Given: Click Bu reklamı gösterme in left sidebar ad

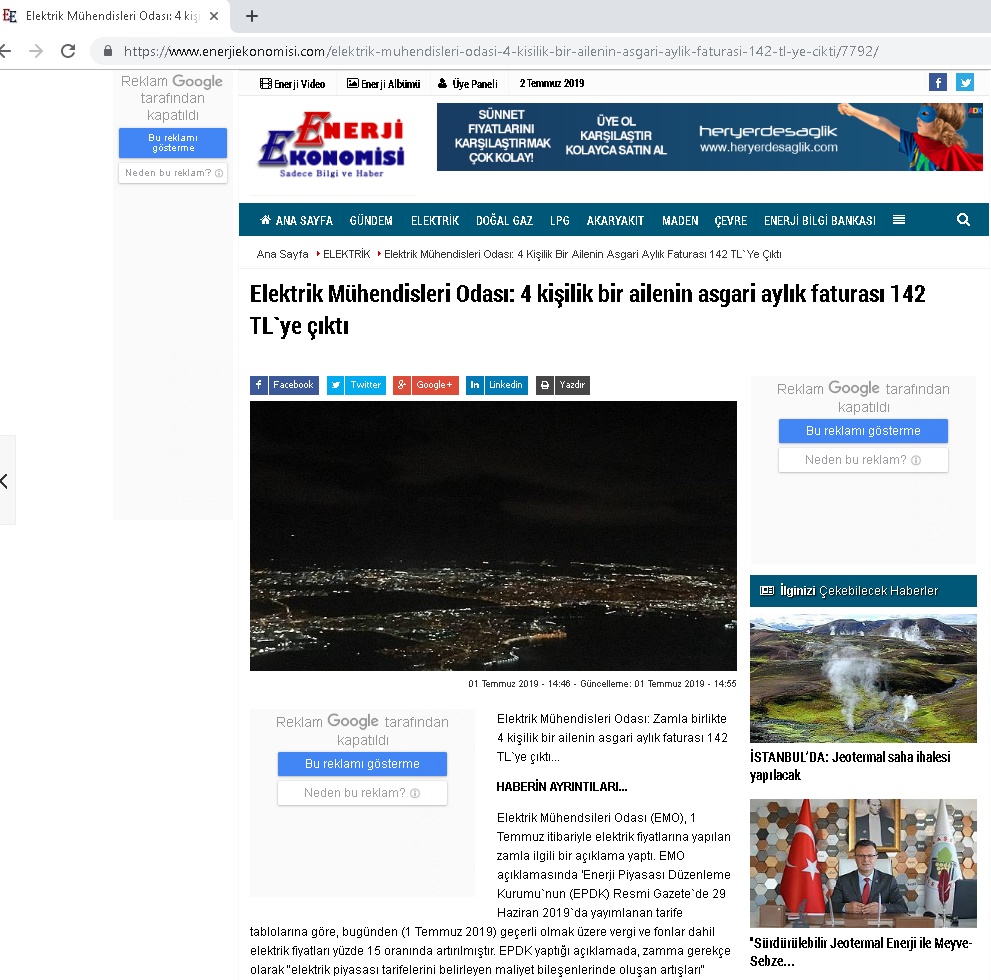Looking at the screenshot, I should click(173, 143).
